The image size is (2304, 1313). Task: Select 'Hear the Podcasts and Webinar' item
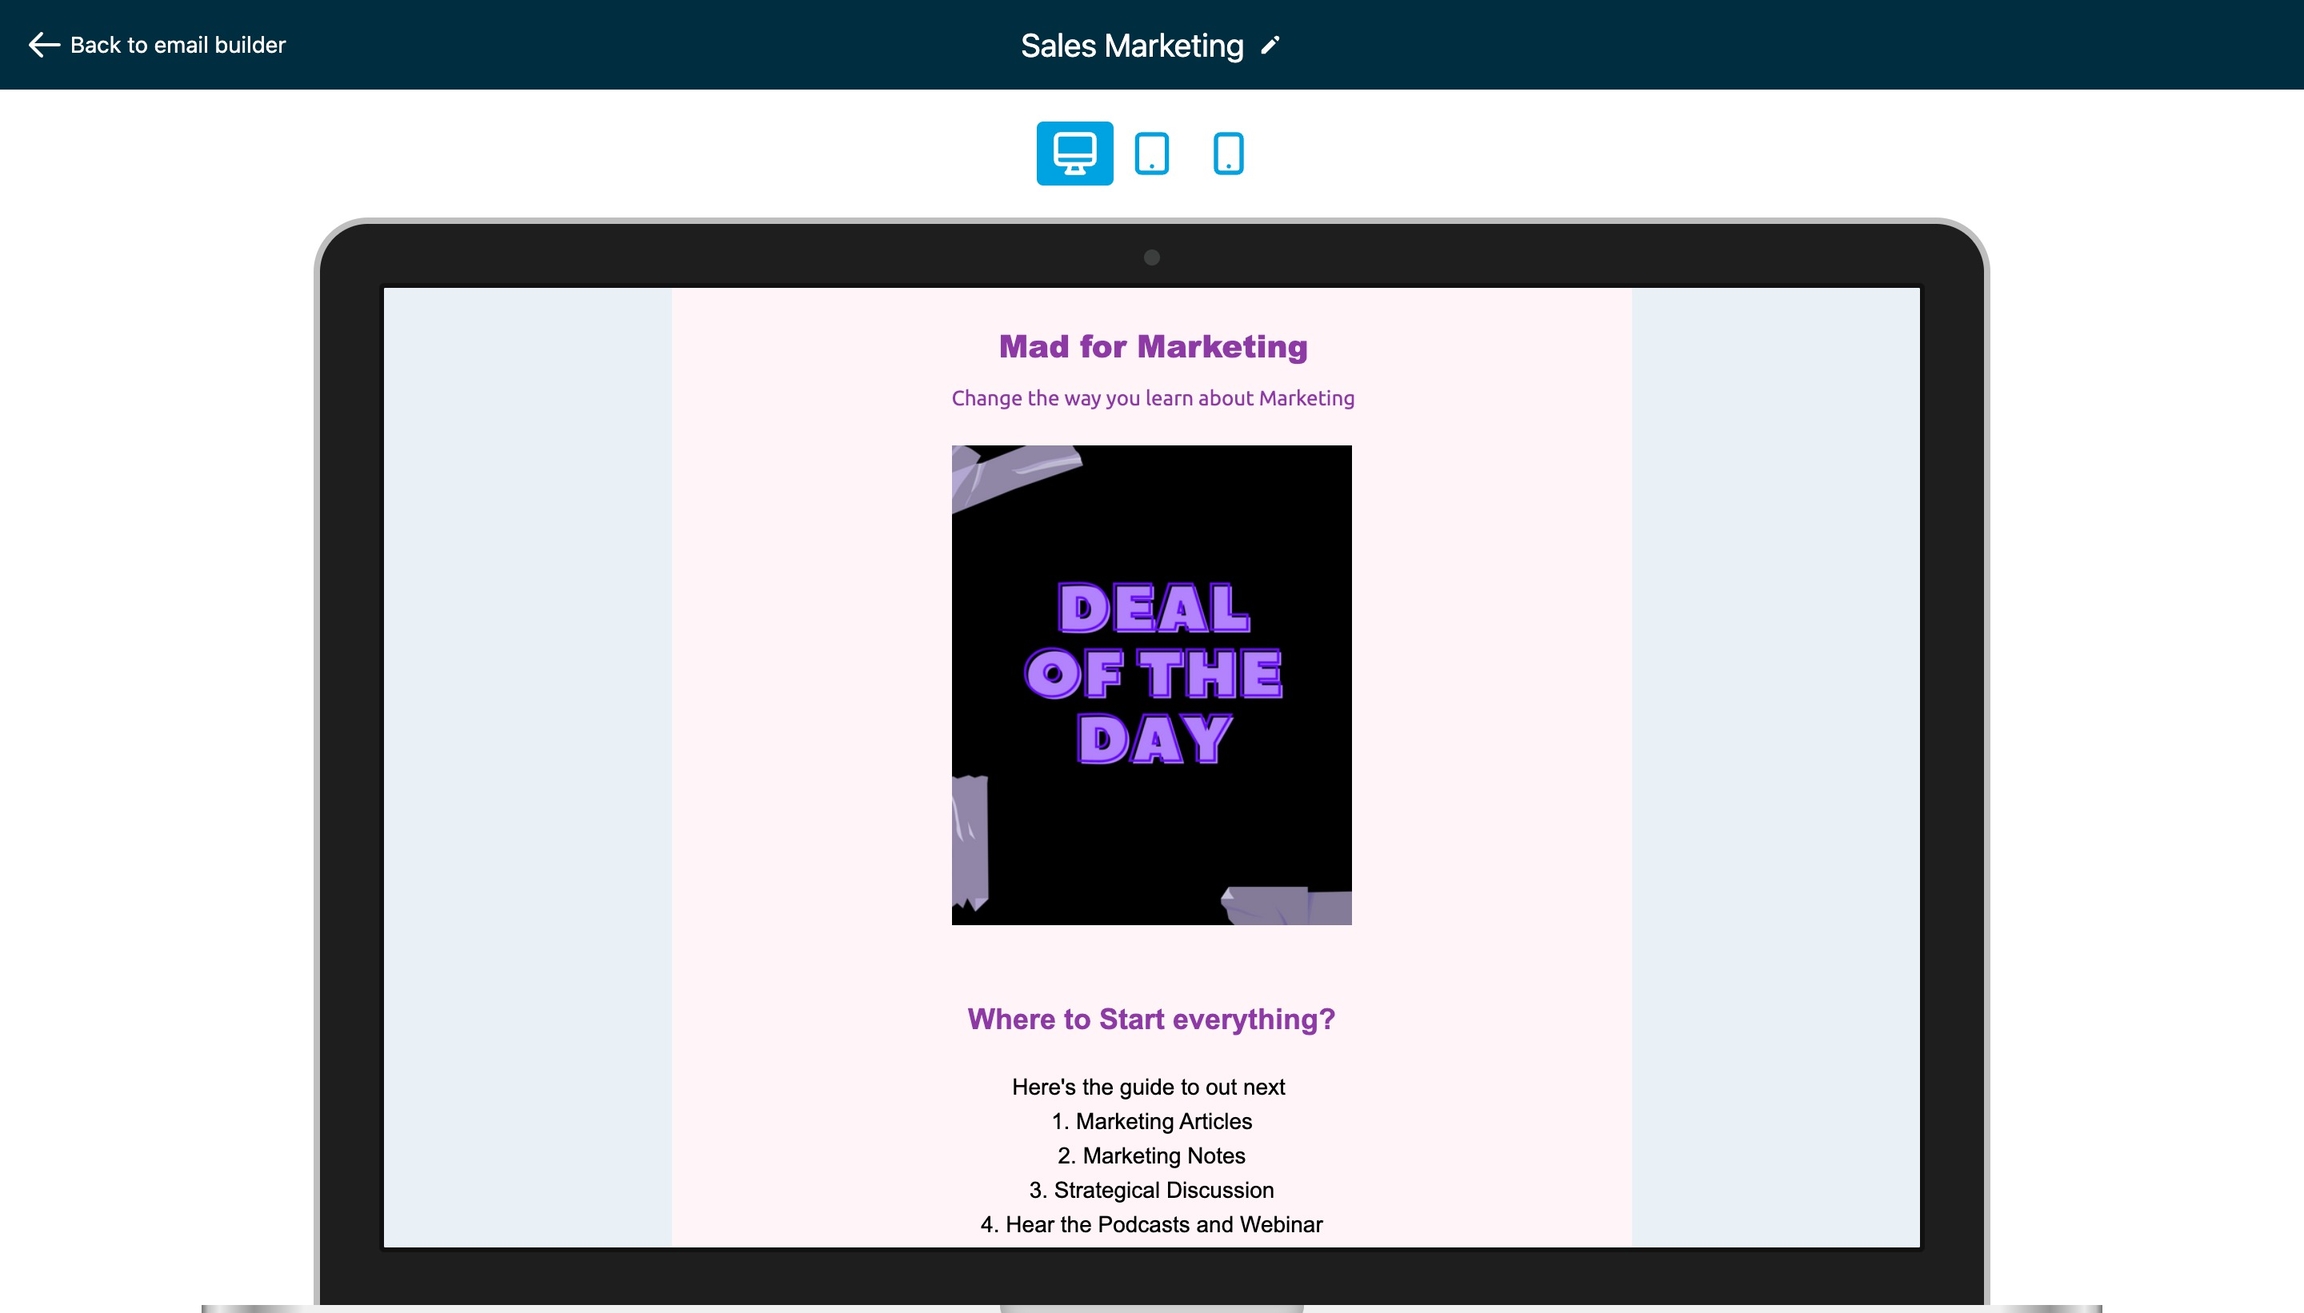tap(1152, 1224)
